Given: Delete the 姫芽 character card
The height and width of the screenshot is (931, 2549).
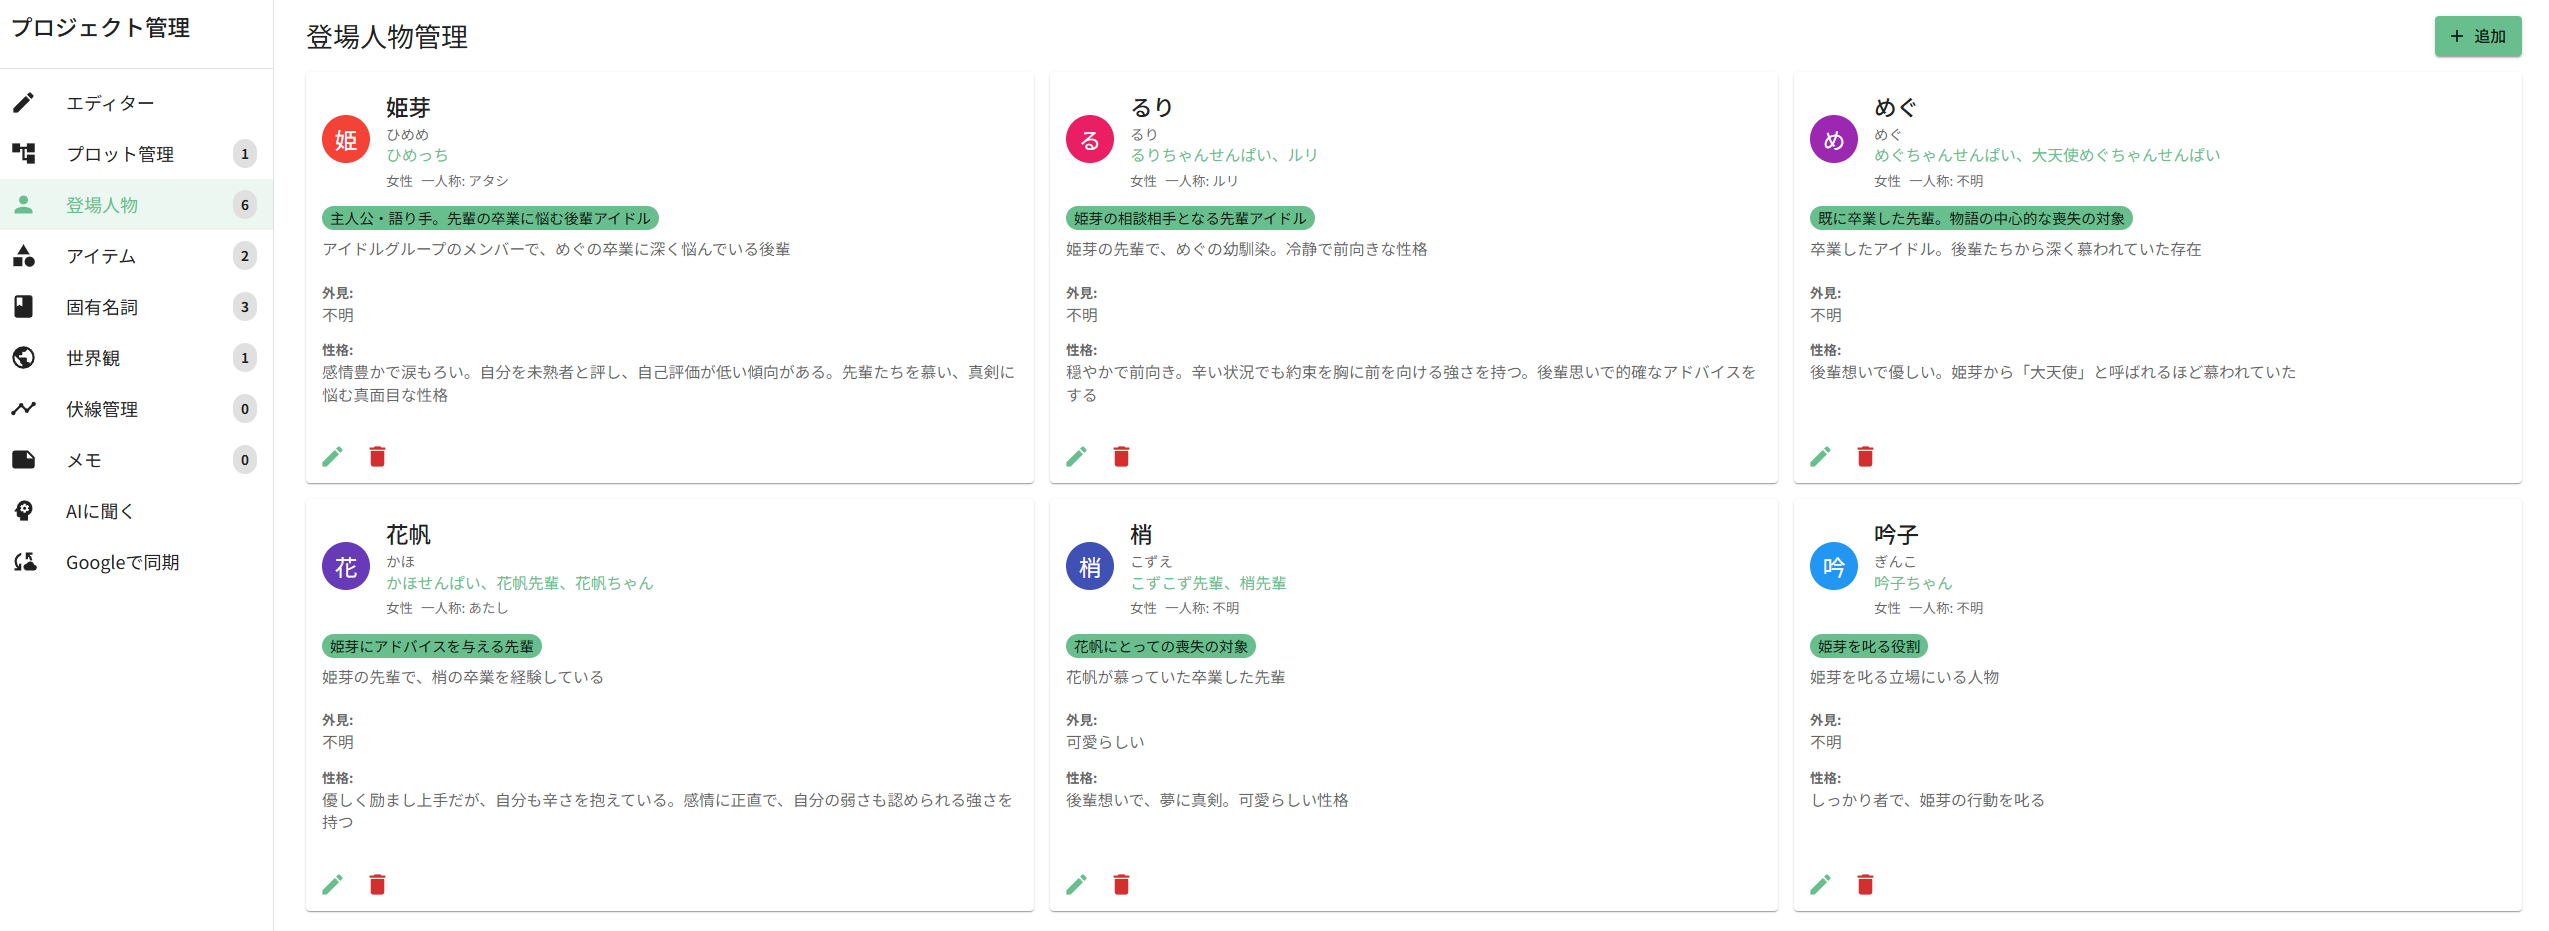Looking at the screenshot, I should coord(377,457).
